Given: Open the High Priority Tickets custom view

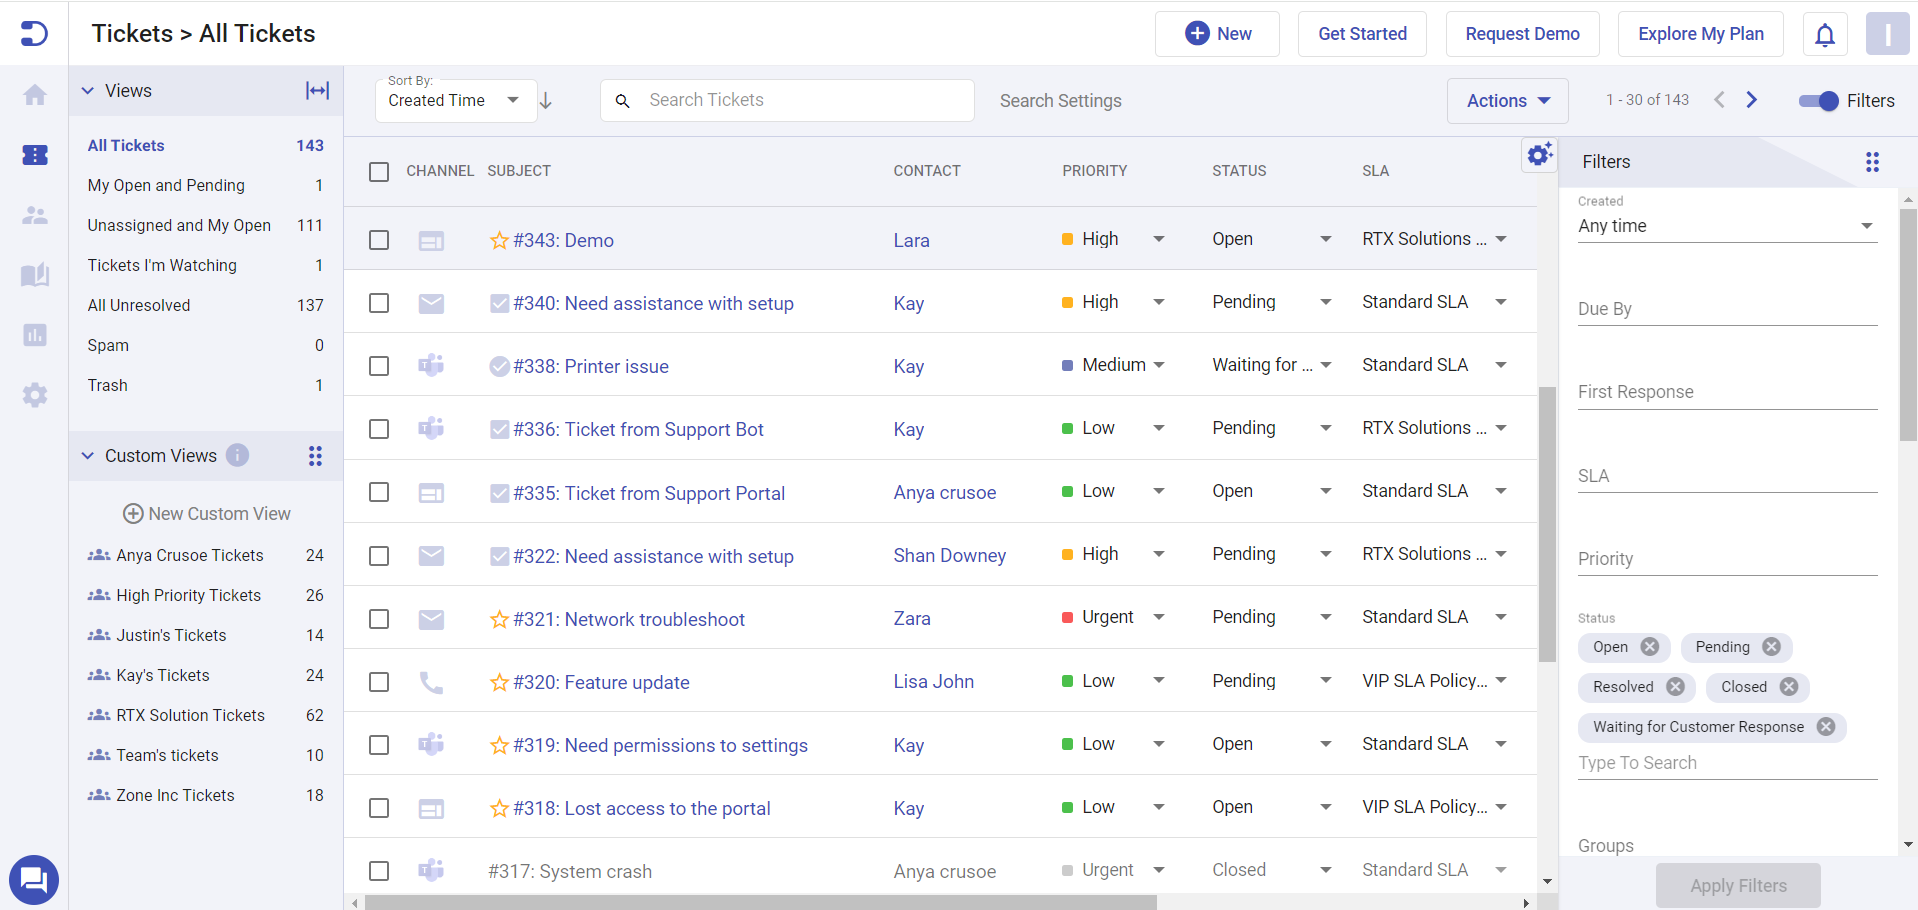Looking at the screenshot, I should tap(188, 595).
